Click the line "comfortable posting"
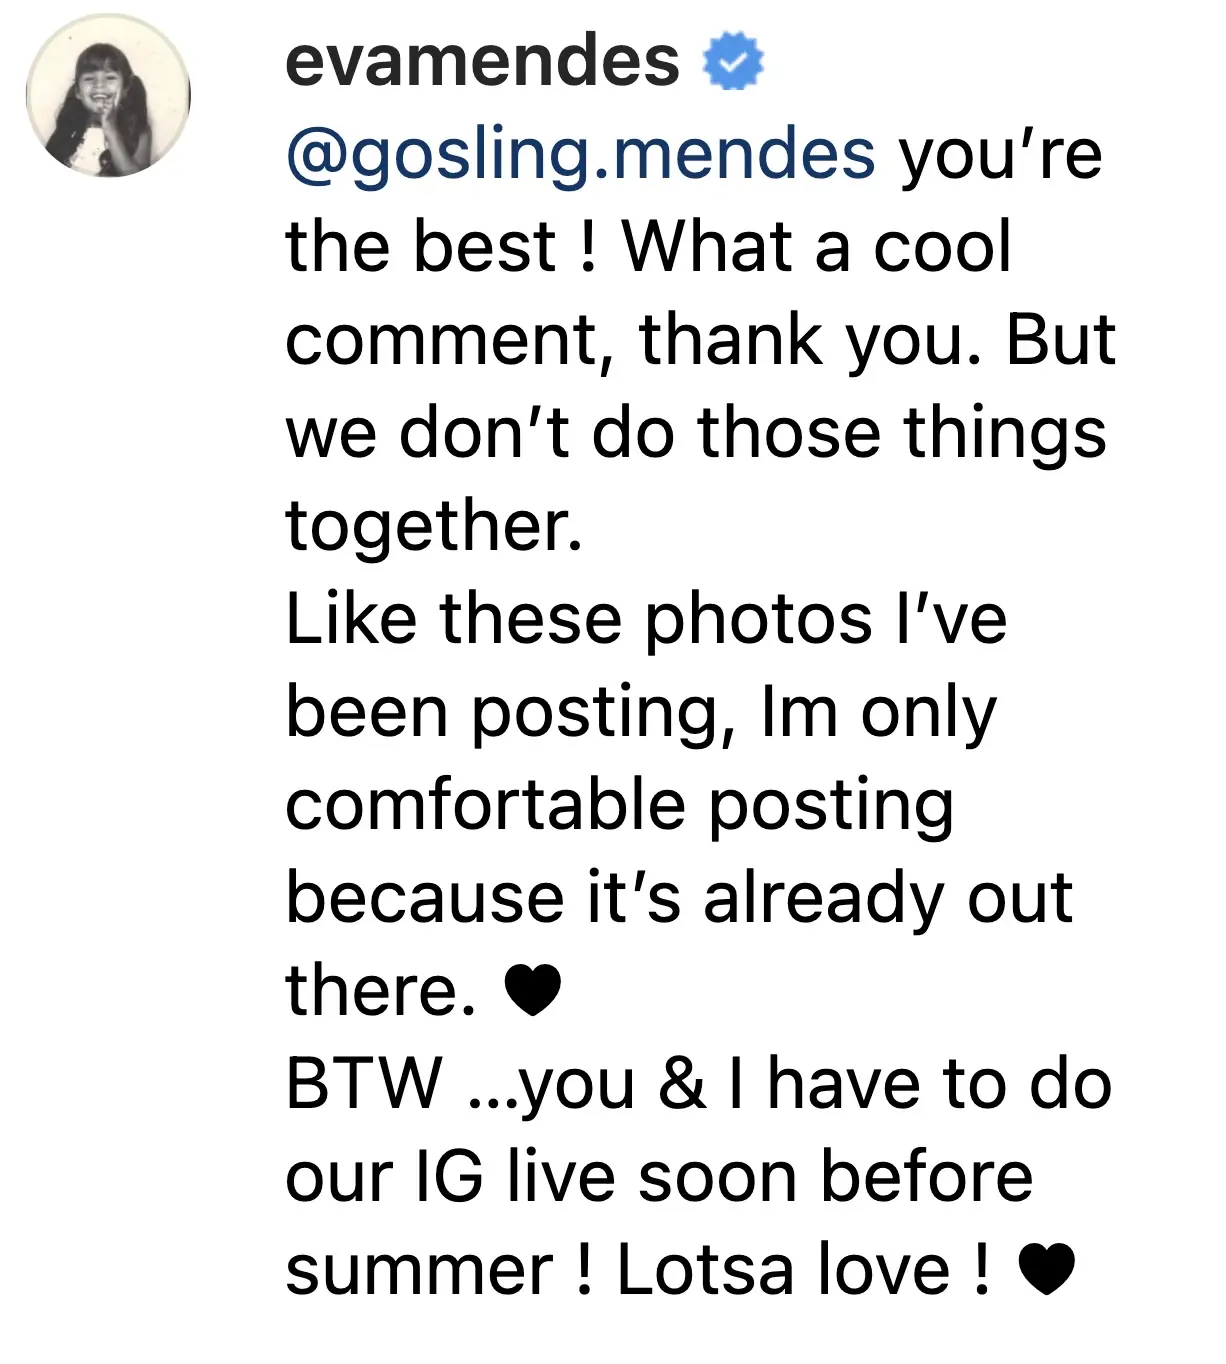Viewport: 1226px width, 1364px height. point(619,804)
